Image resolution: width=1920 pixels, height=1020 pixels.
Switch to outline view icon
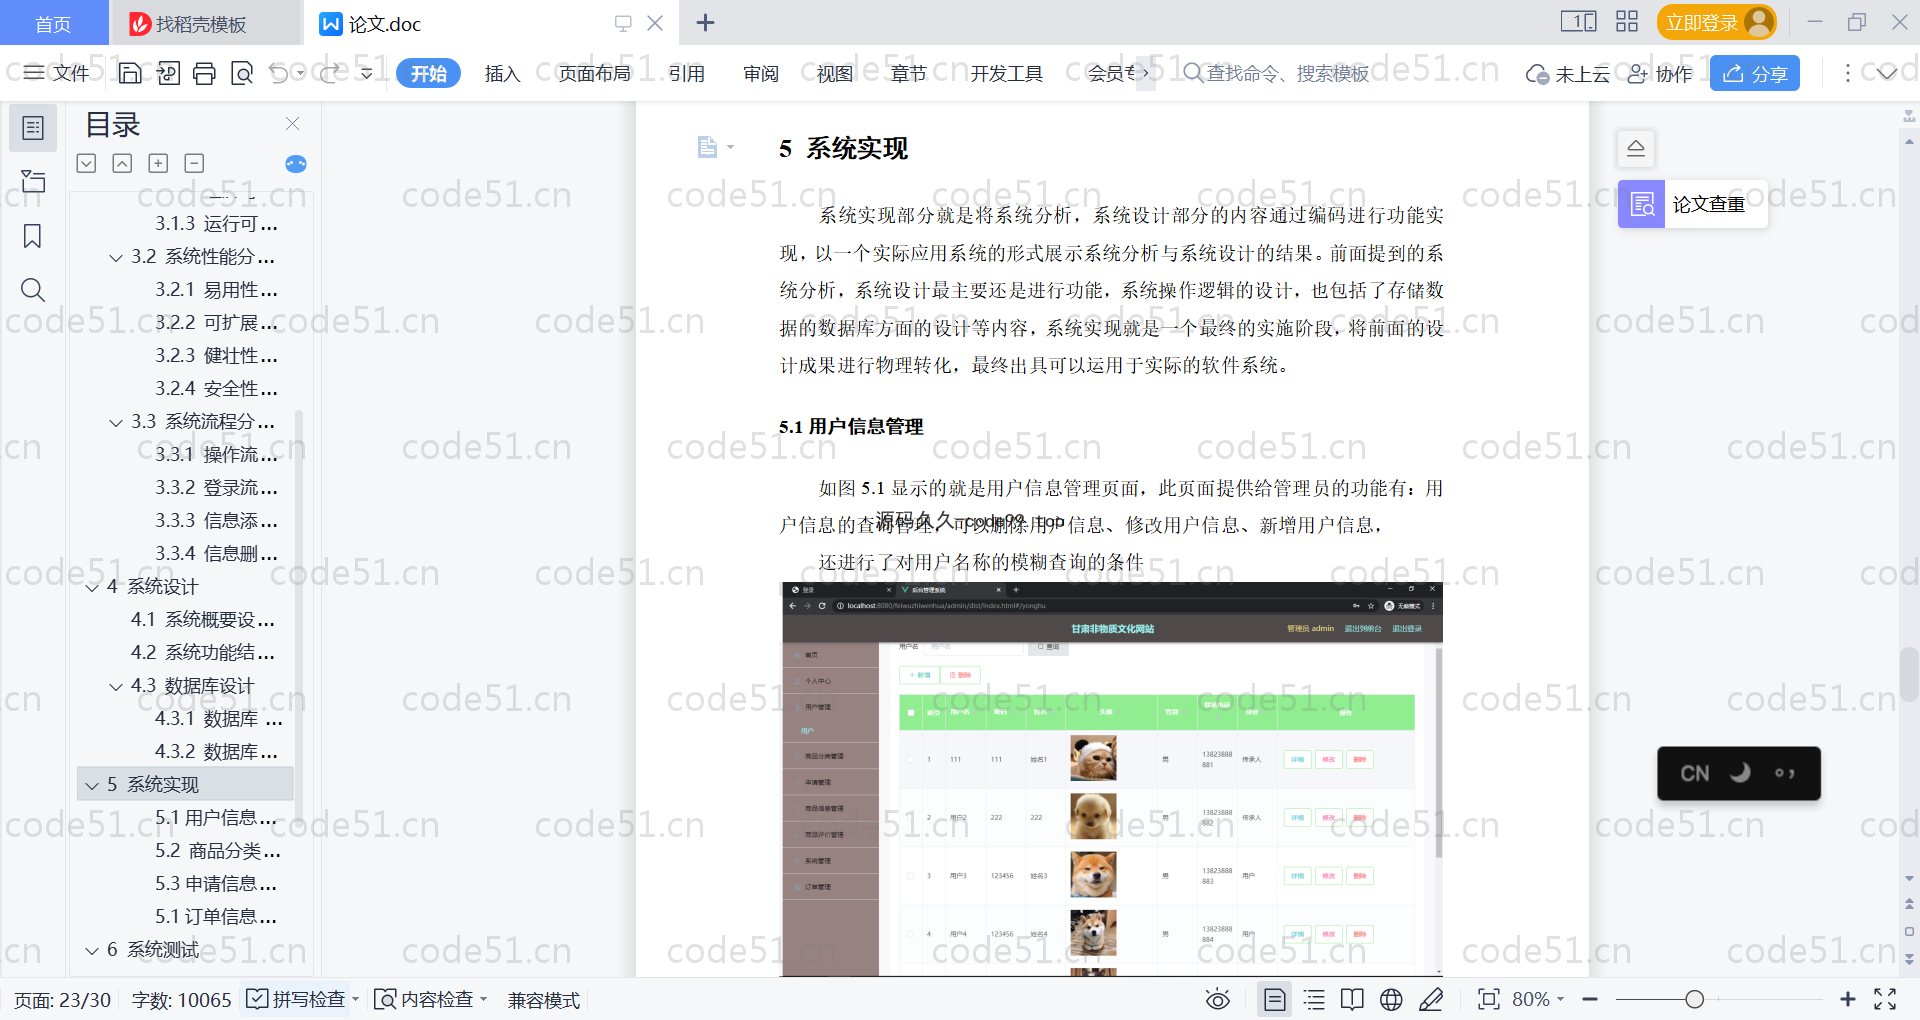pos(1314,999)
